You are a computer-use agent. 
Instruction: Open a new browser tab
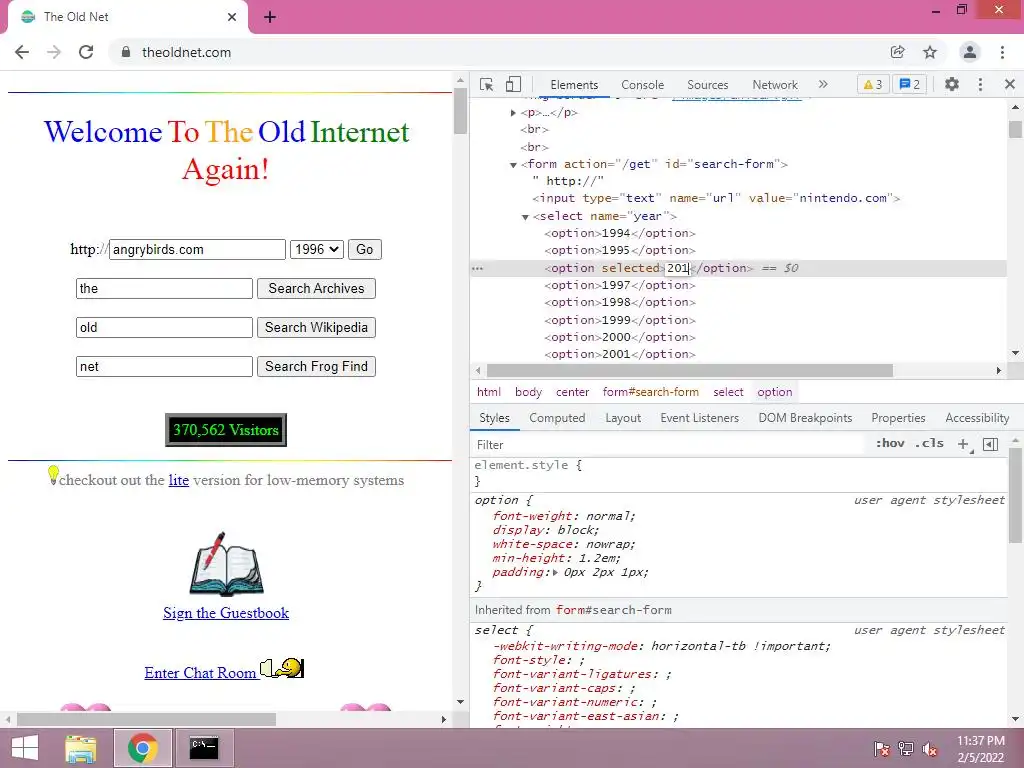pyautogui.click(x=270, y=17)
